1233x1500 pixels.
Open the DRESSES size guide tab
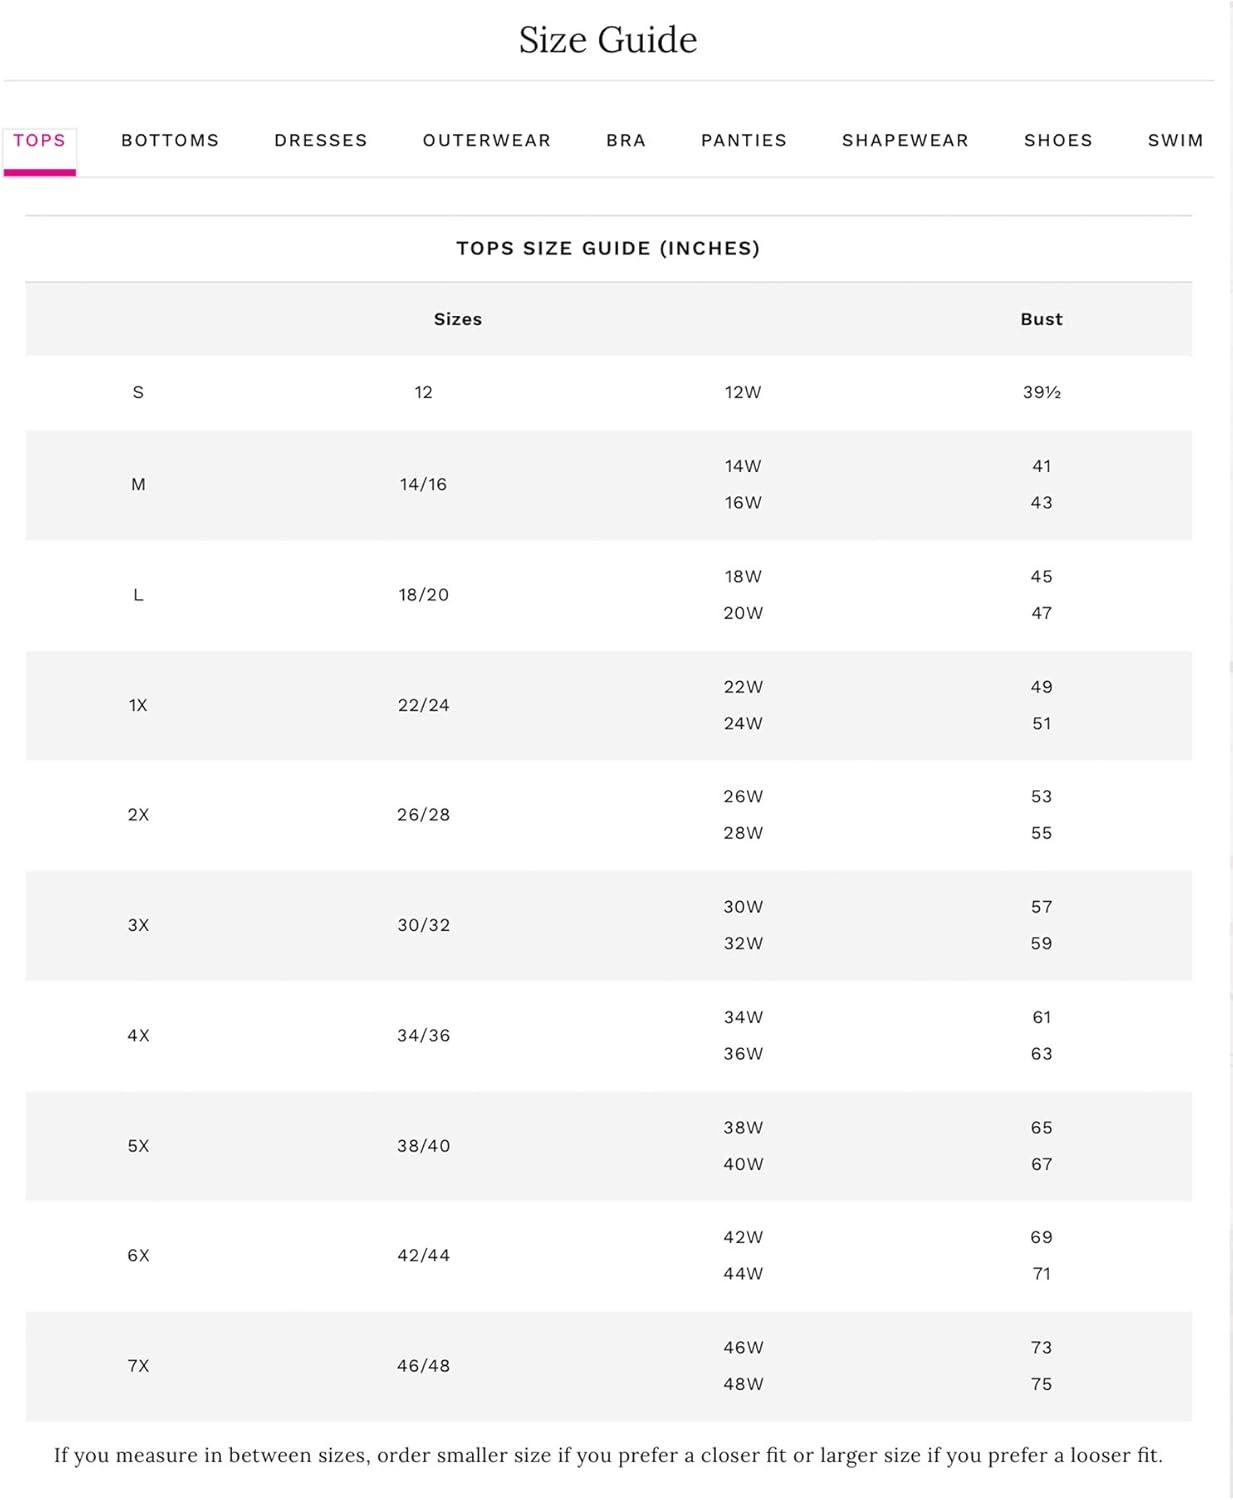point(321,141)
